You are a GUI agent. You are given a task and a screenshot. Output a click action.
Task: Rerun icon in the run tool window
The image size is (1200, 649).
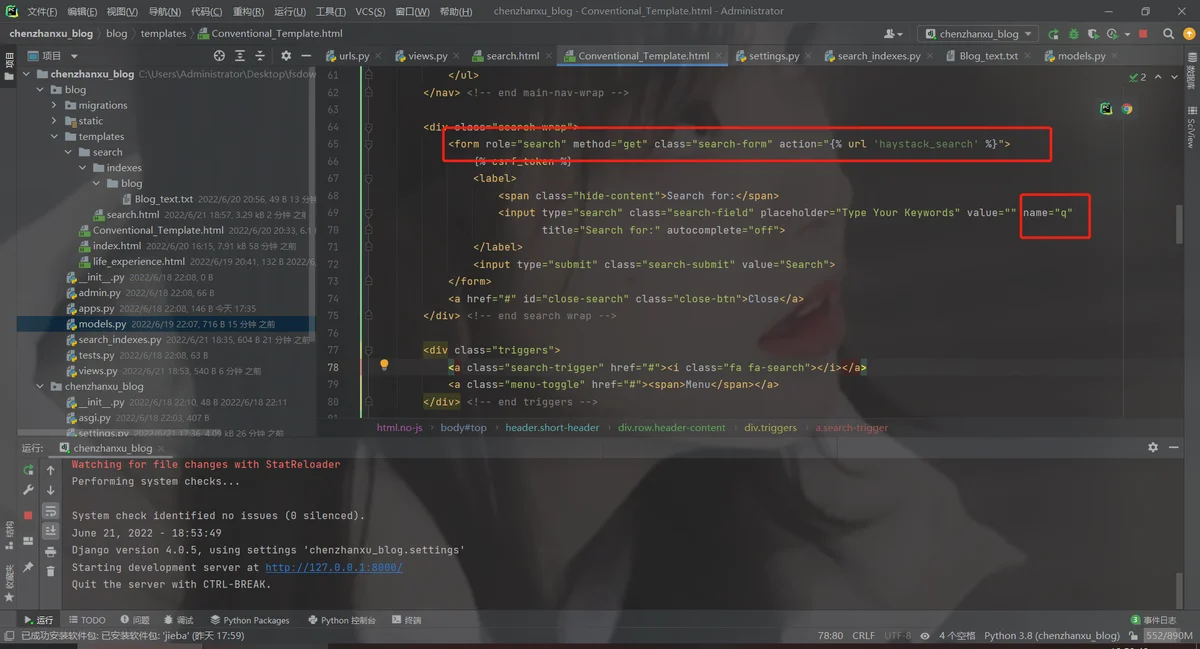[29, 470]
